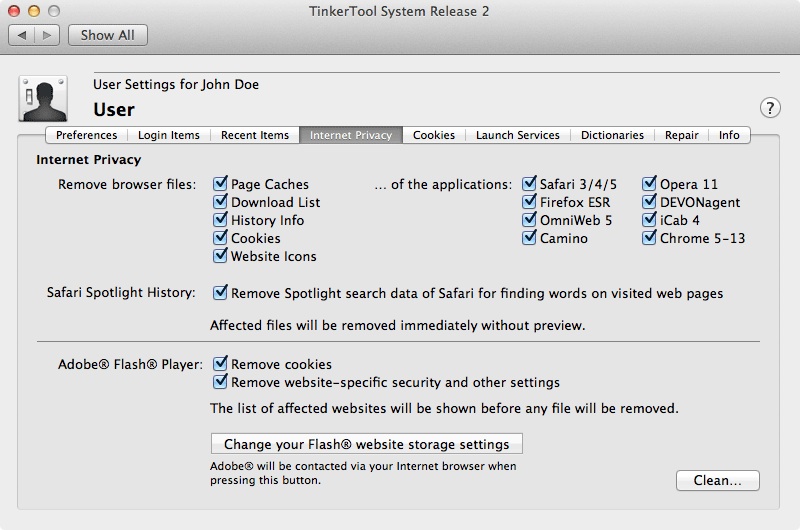
Task: Disable Remove Spotlight search data of Safari
Action: (221, 294)
